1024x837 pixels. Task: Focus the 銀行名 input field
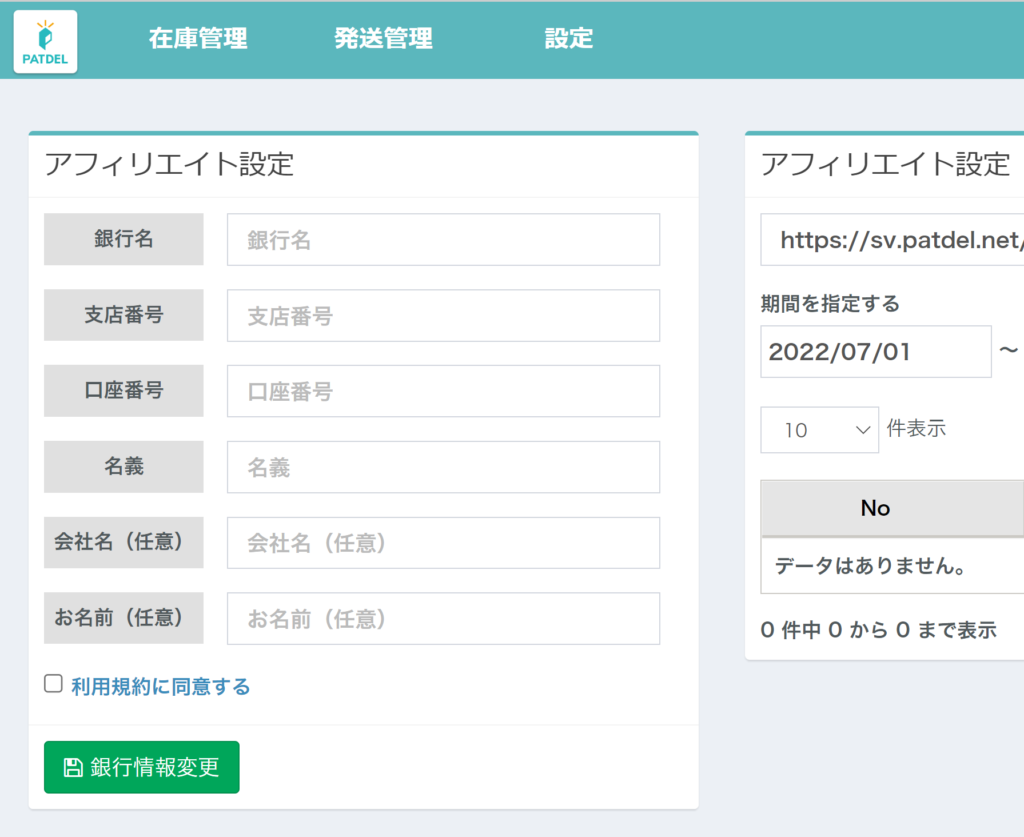(x=443, y=240)
